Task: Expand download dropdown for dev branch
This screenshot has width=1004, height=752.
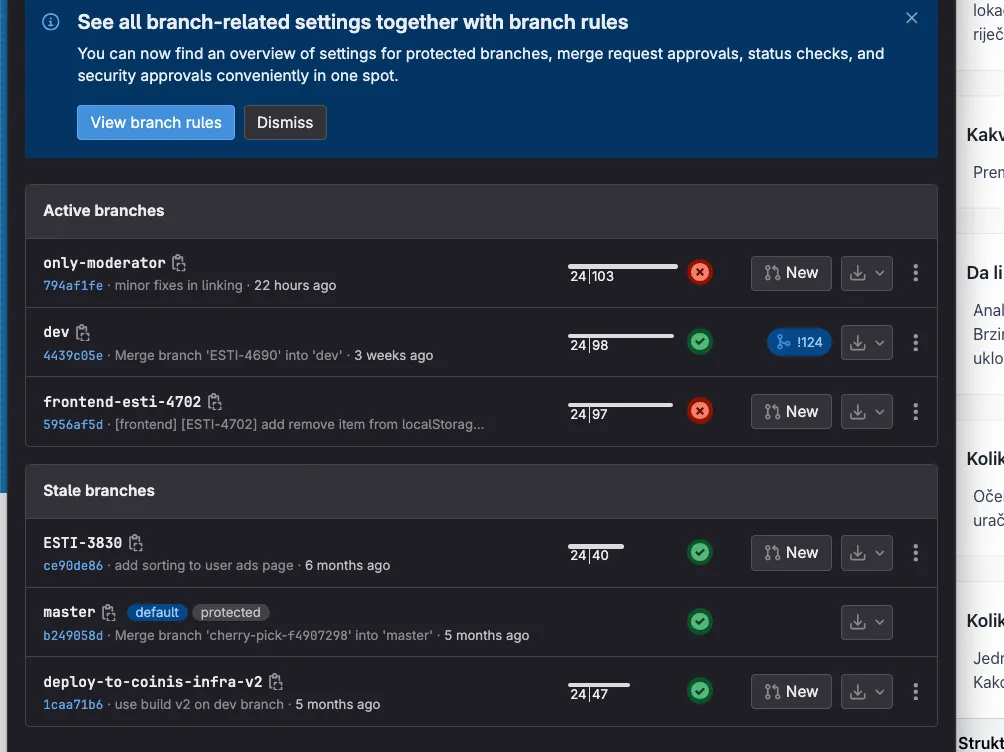Action: pyautogui.click(x=867, y=342)
